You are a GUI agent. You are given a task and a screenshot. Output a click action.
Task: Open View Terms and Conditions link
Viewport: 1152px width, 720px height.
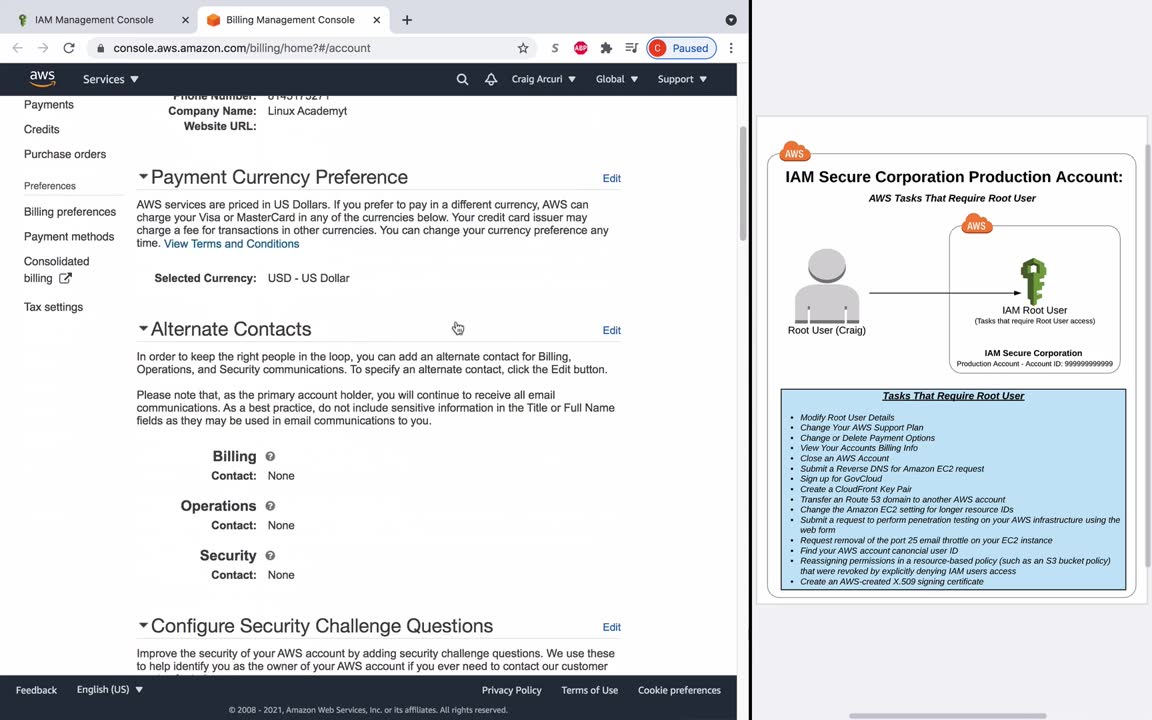[x=231, y=244]
